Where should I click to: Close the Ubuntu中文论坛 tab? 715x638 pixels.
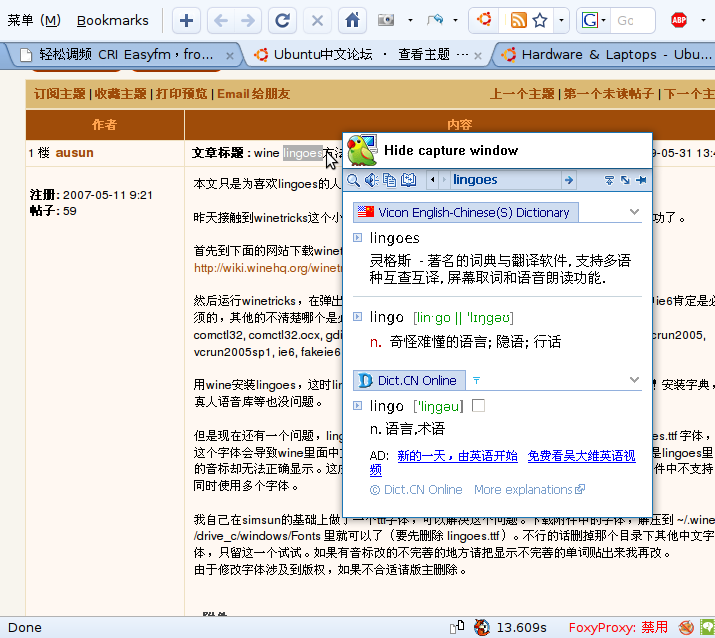[478, 56]
